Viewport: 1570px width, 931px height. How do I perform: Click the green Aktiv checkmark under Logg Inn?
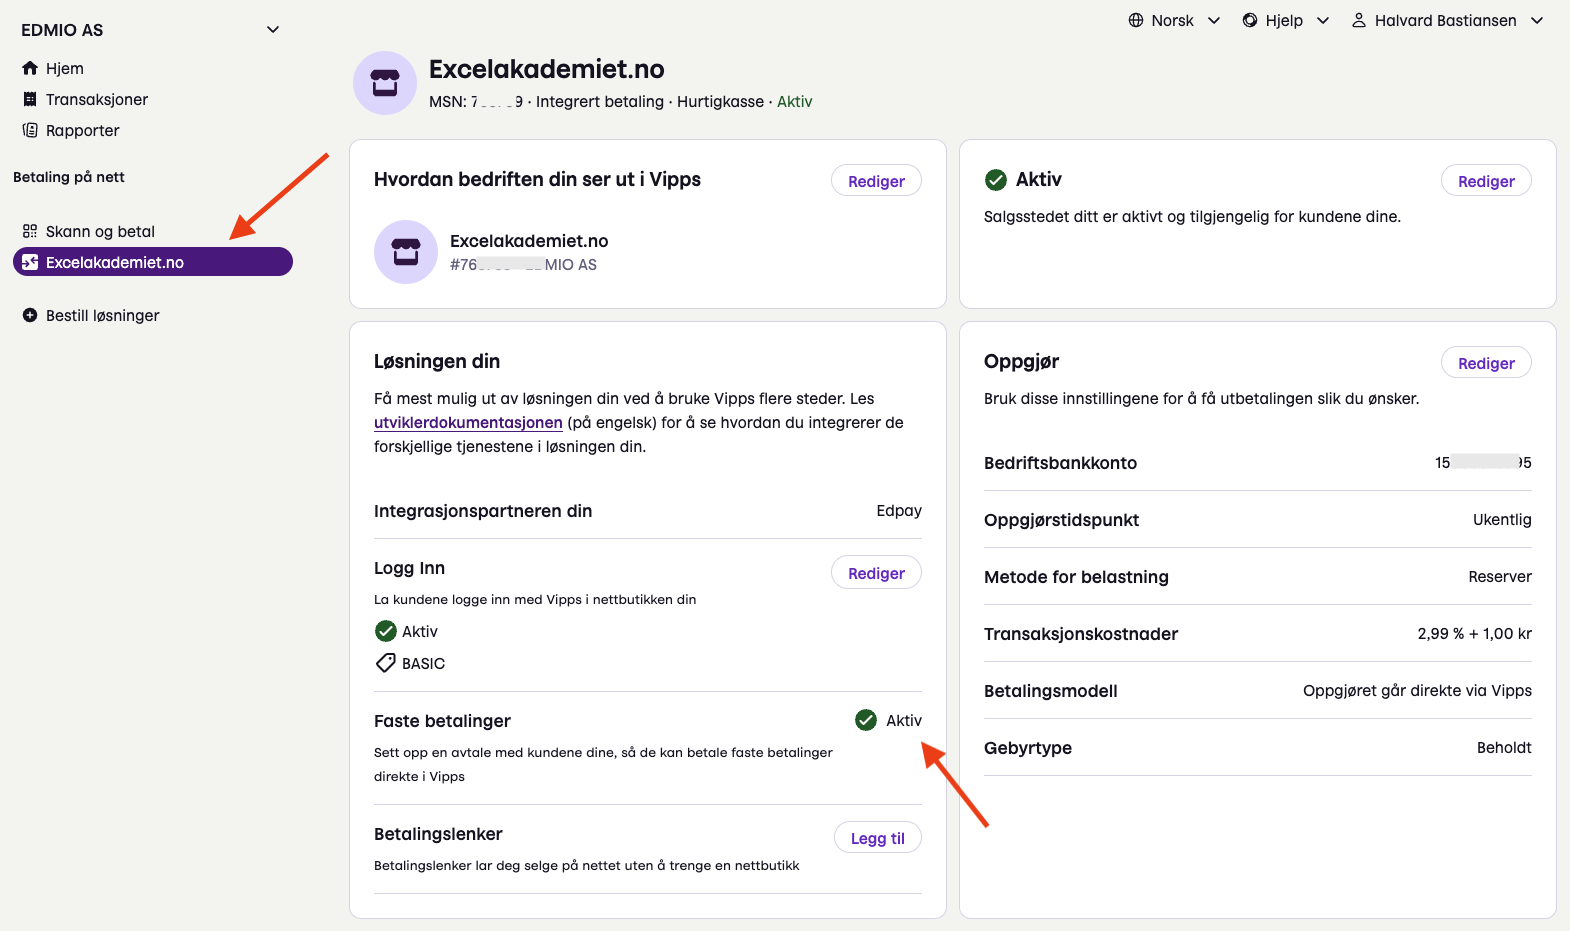385,631
